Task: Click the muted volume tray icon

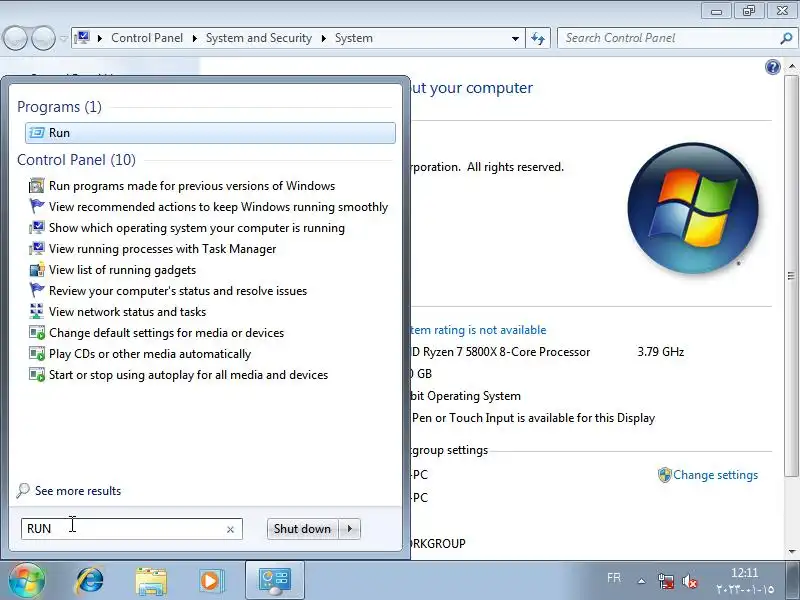Action: pos(689,581)
